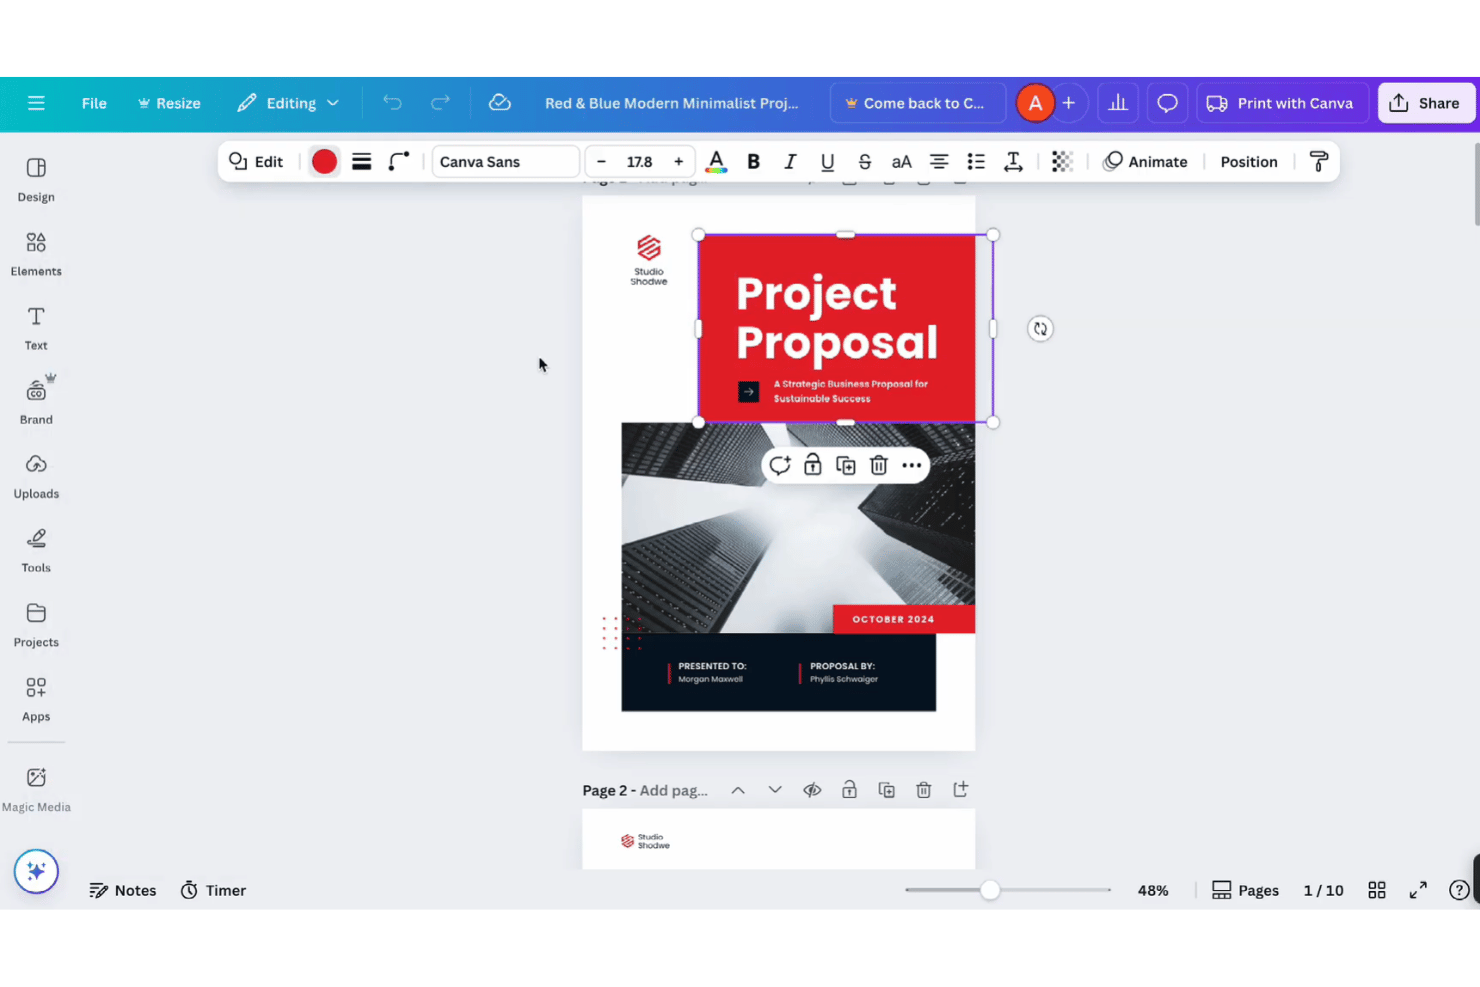Check the cloud save status icon
This screenshot has height=987, width=1480.
[500, 103]
